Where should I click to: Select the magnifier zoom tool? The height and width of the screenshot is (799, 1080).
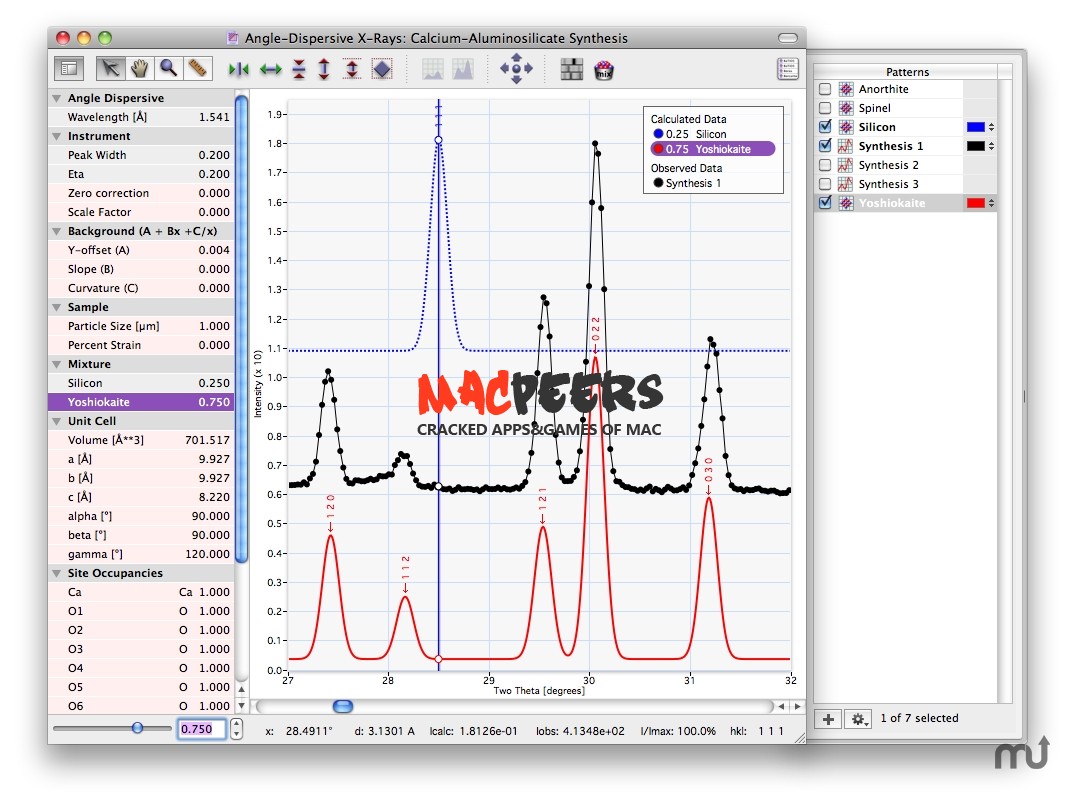click(x=169, y=68)
